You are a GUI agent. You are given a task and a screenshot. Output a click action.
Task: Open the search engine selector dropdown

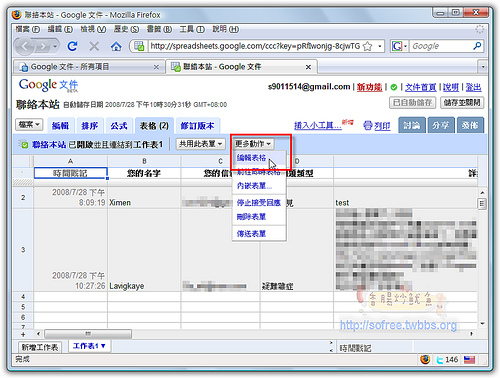click(x=399, y=46)
